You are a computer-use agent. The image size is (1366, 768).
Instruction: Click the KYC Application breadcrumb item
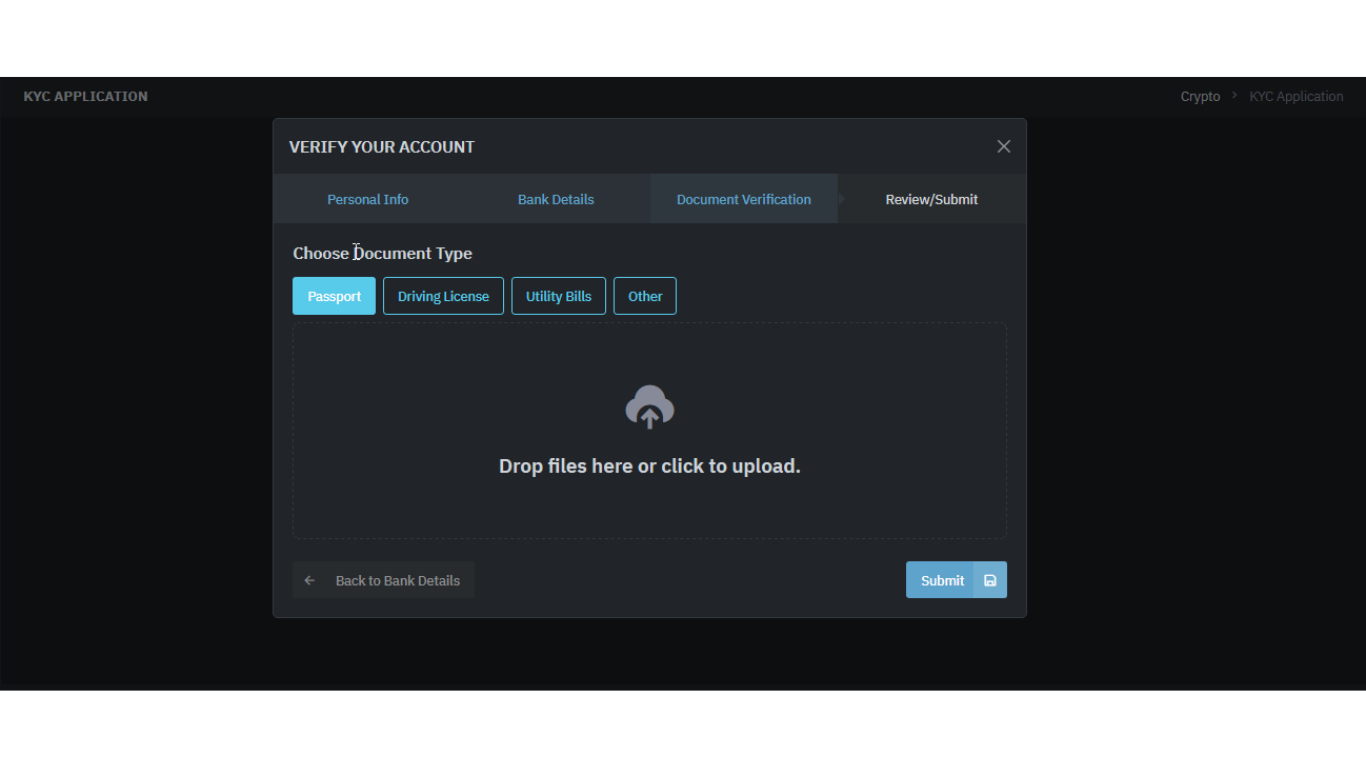point(1296,97)
